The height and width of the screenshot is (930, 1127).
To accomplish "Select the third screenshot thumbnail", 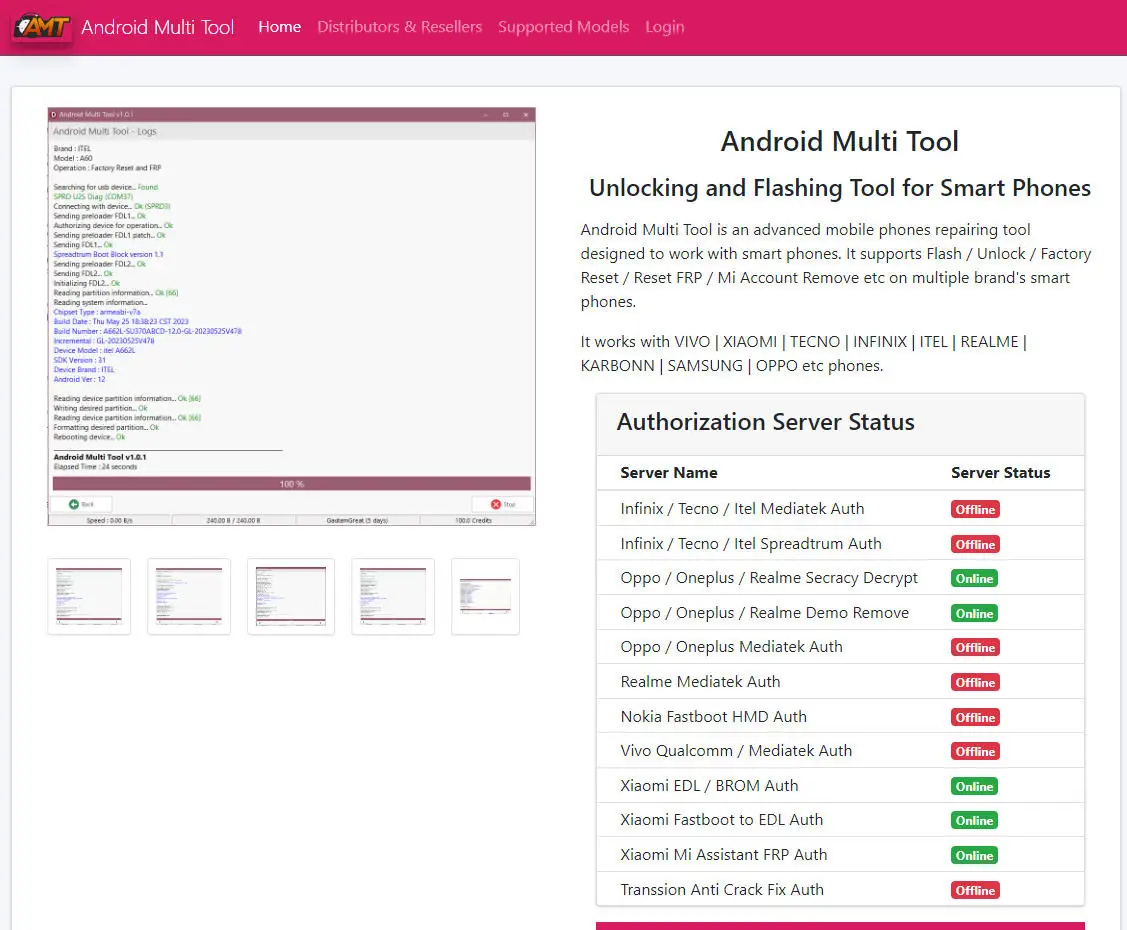I will tap(291, 597).
